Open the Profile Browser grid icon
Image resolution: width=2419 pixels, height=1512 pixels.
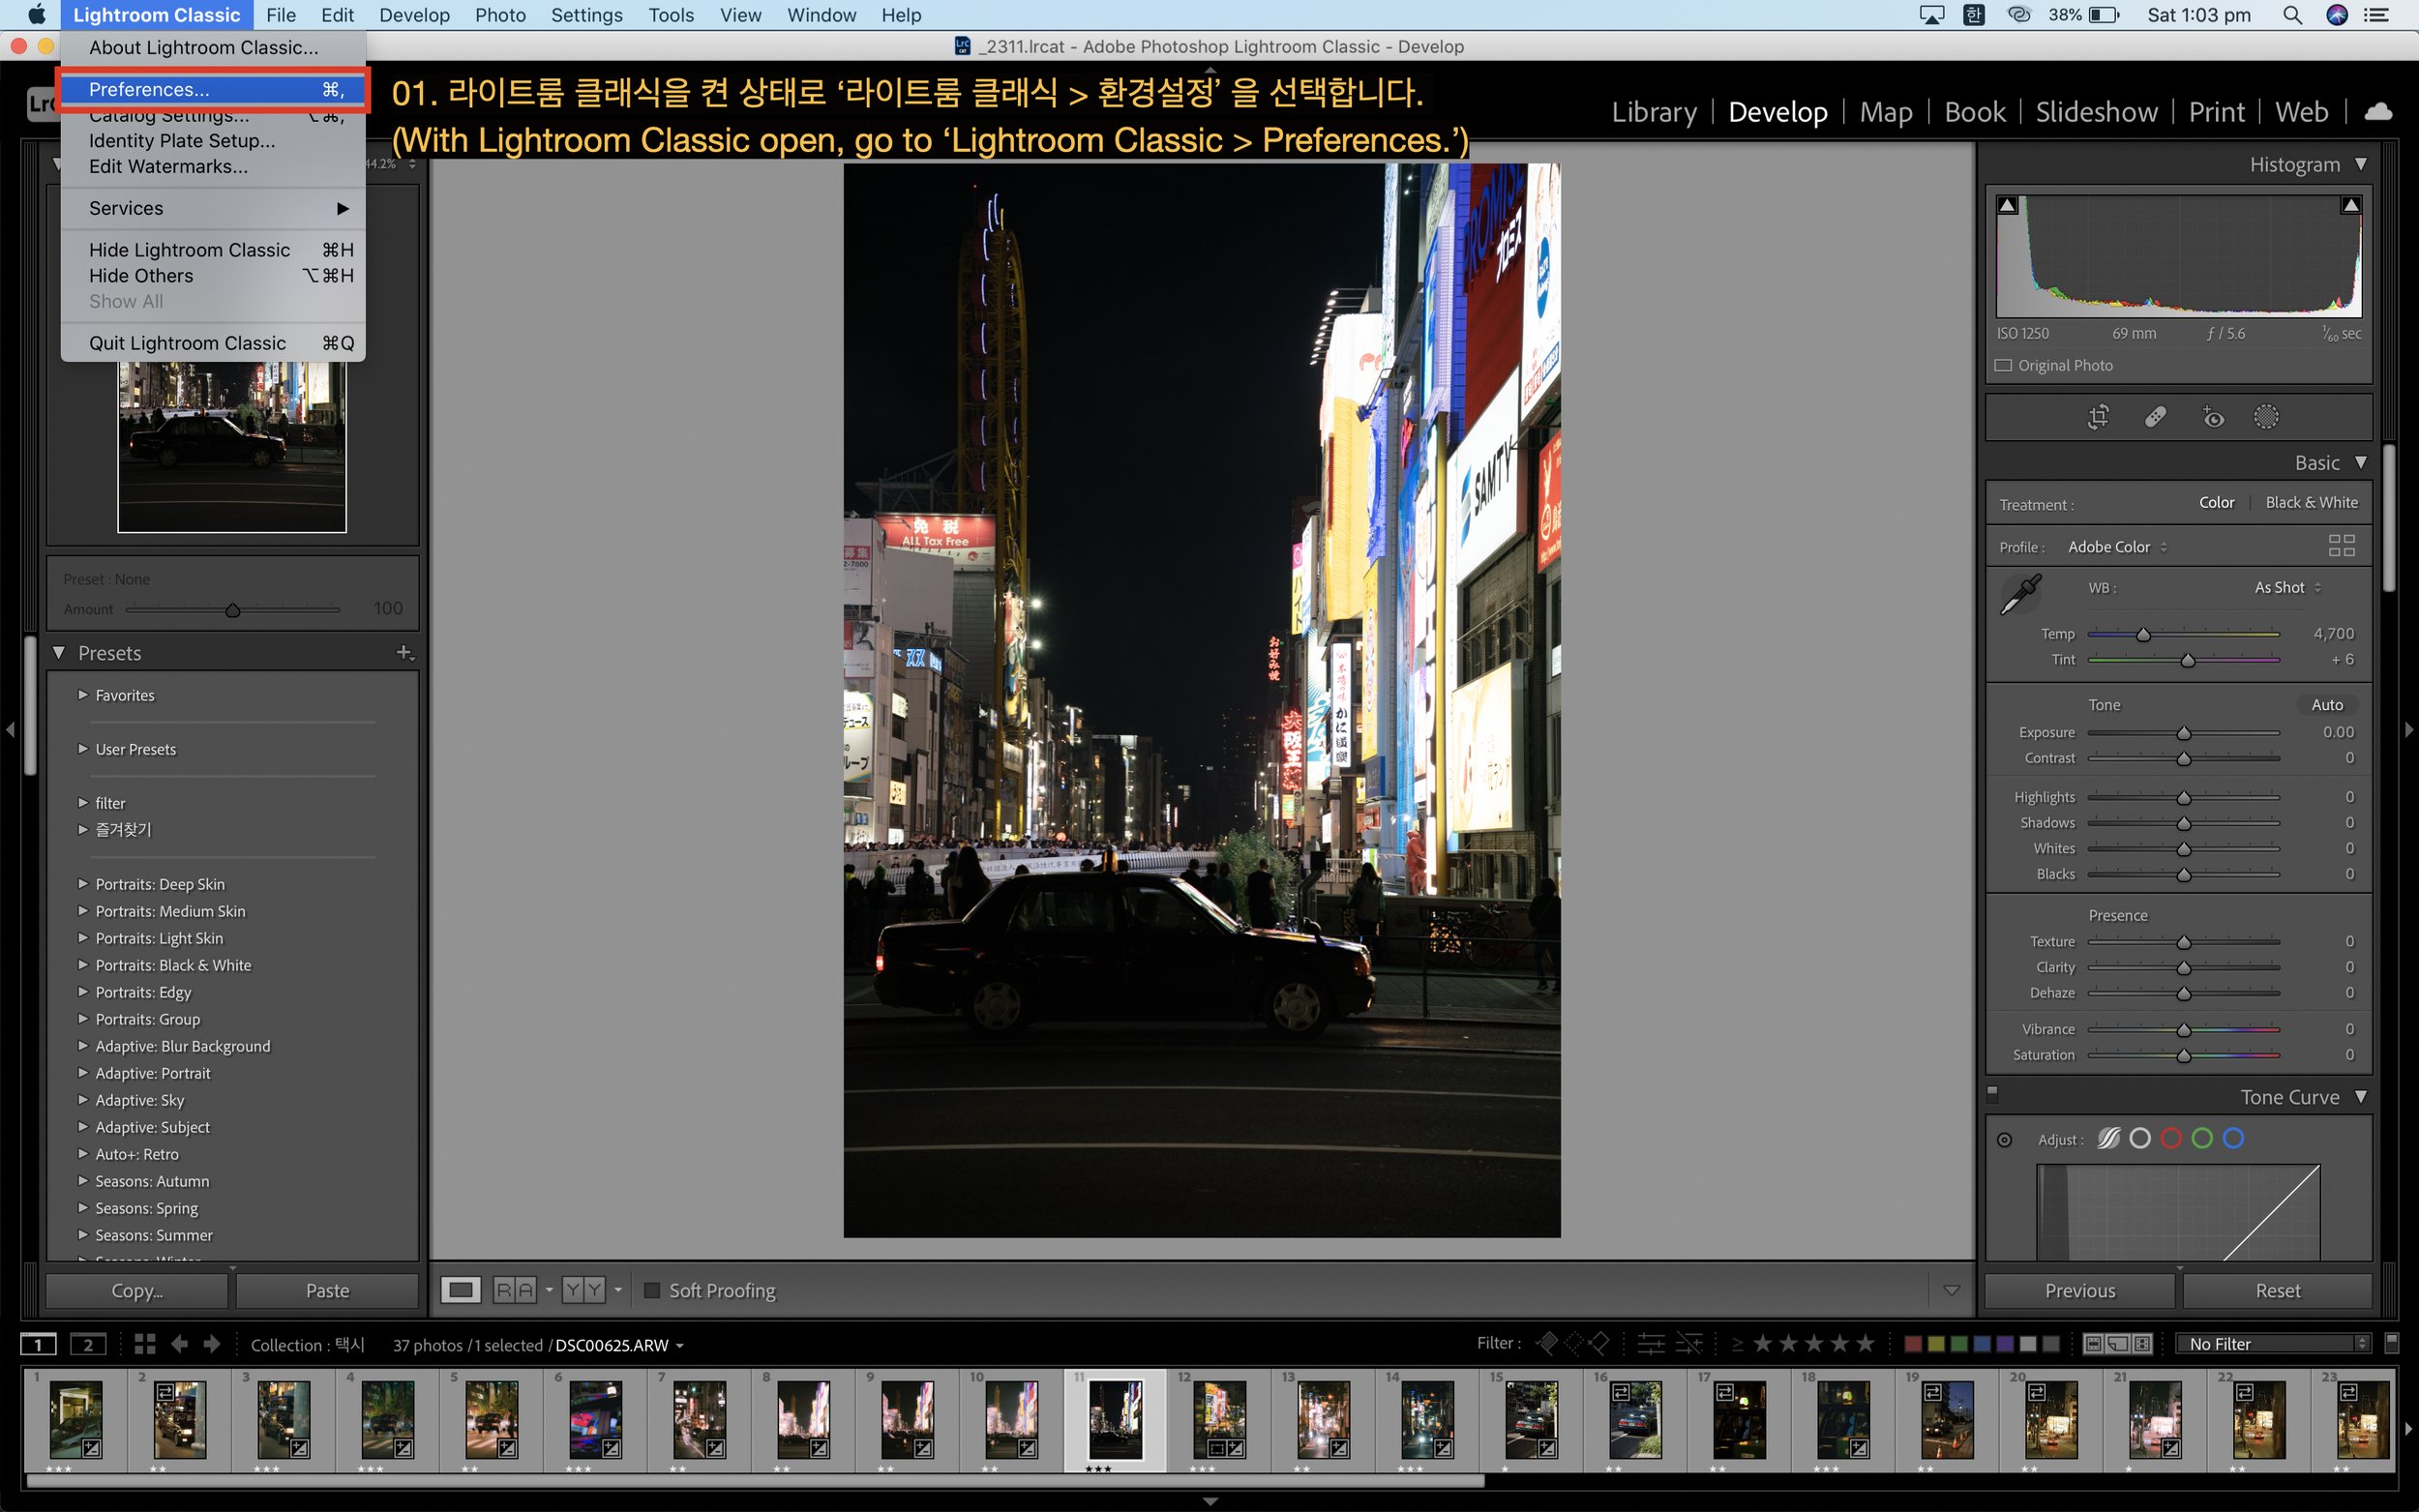(2341, 546)
